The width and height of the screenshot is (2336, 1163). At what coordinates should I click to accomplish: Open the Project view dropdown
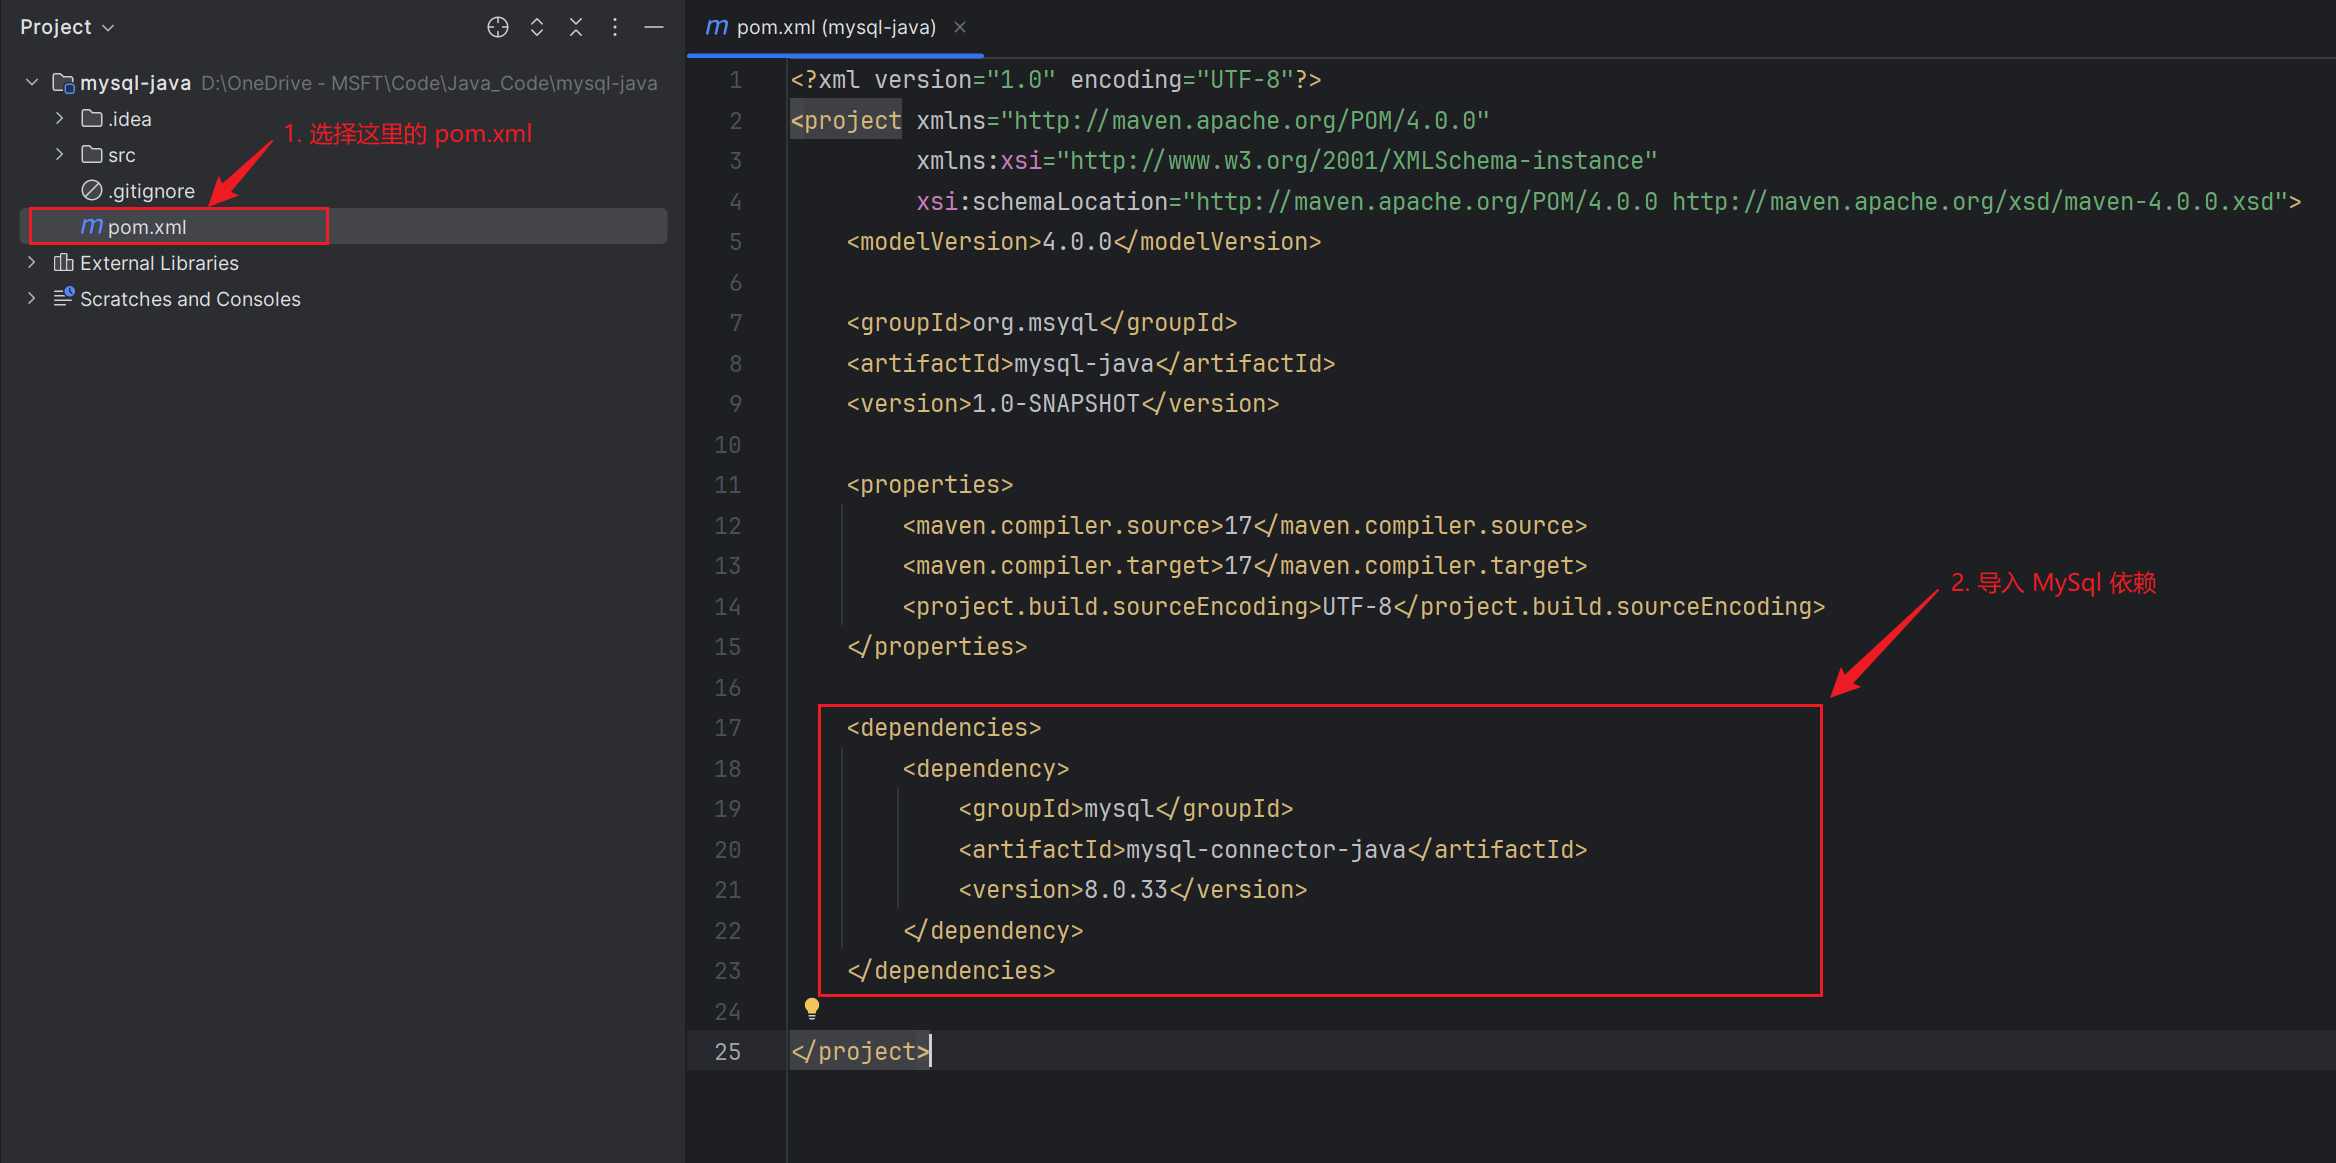coord(67,27)
